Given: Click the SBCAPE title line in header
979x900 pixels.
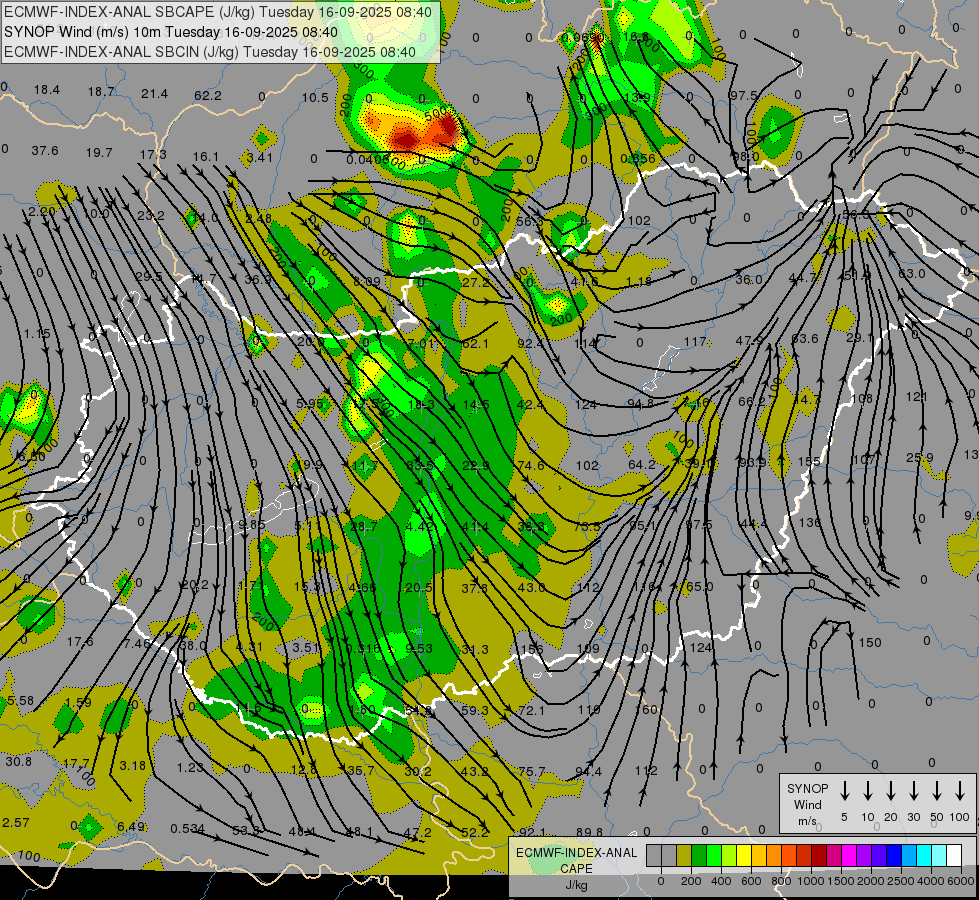Looking at the screenshot, I should pos(217,11).
